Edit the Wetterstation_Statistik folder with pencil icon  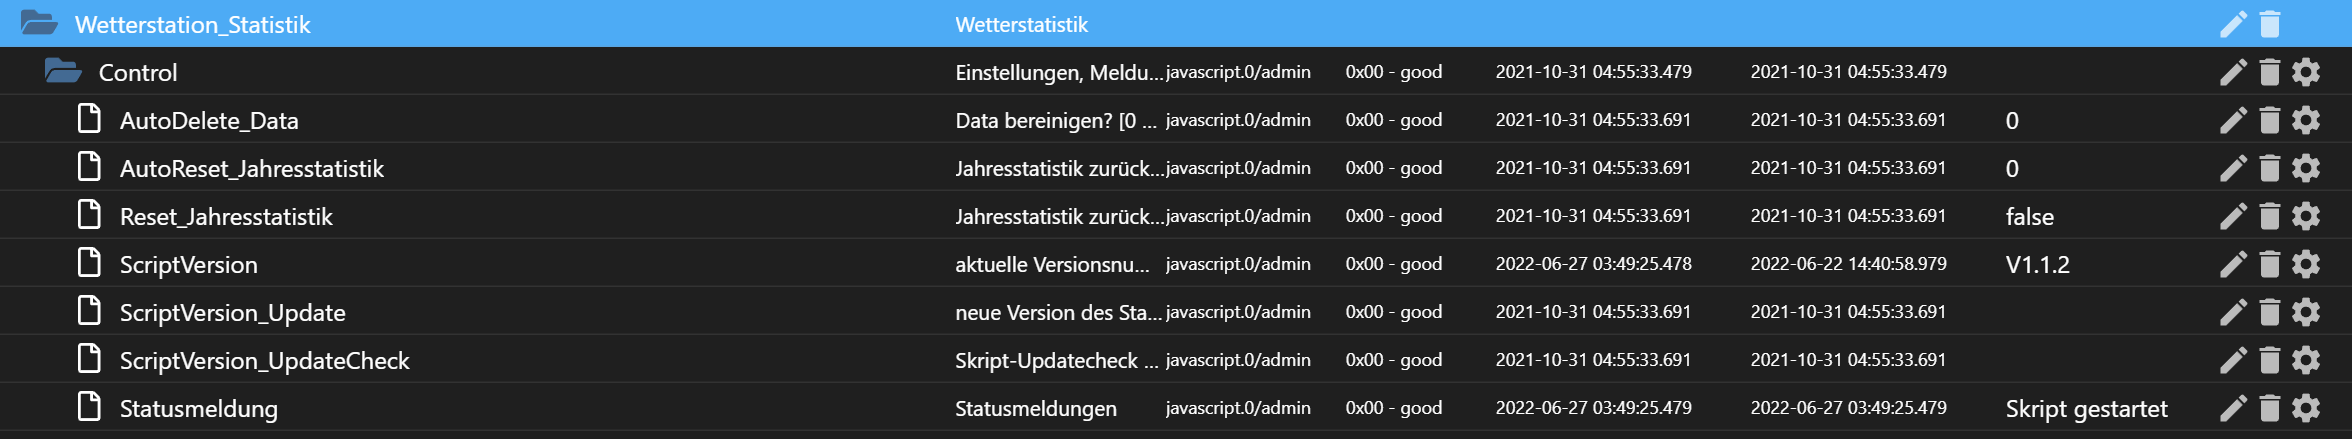click(2233, 24)
